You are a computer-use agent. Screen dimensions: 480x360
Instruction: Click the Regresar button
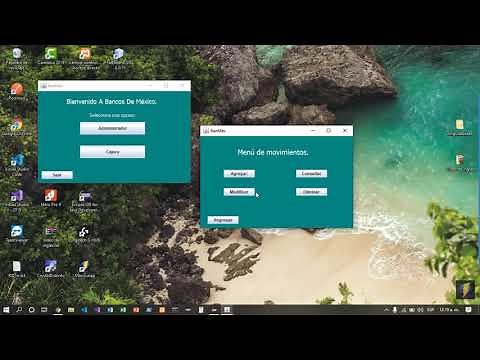pyautogui.click(x=223, y=220)
